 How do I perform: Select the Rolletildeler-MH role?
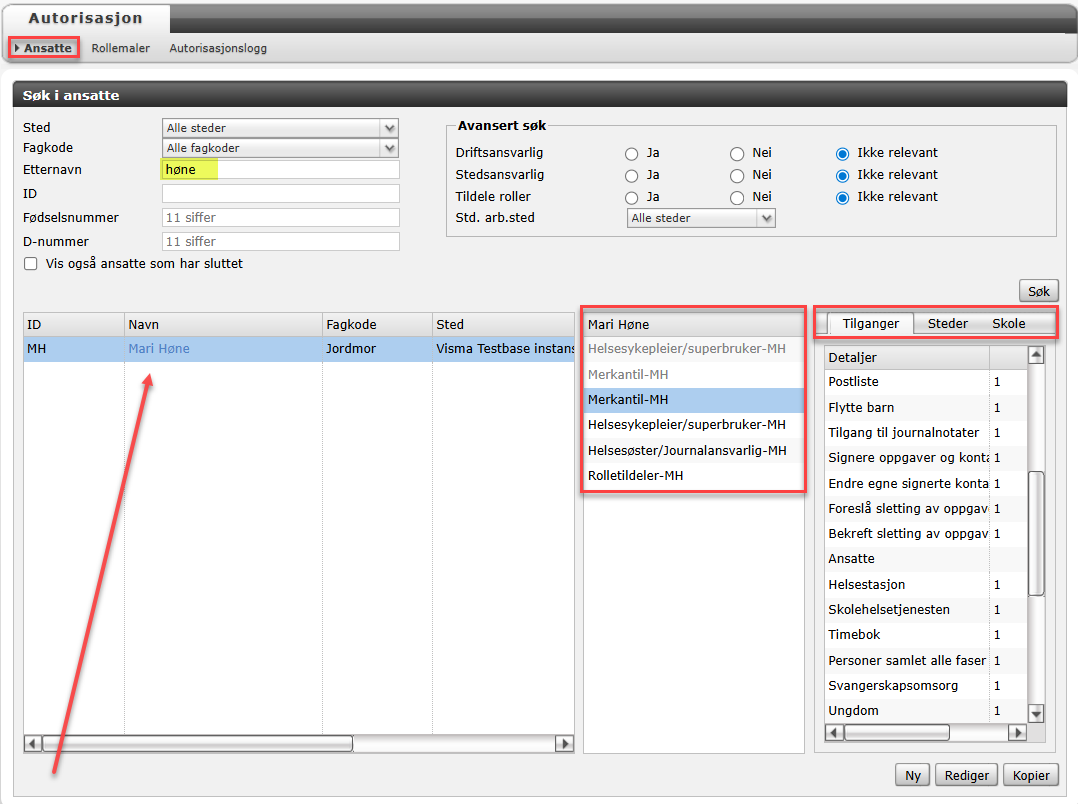click(x=636, y=476)
